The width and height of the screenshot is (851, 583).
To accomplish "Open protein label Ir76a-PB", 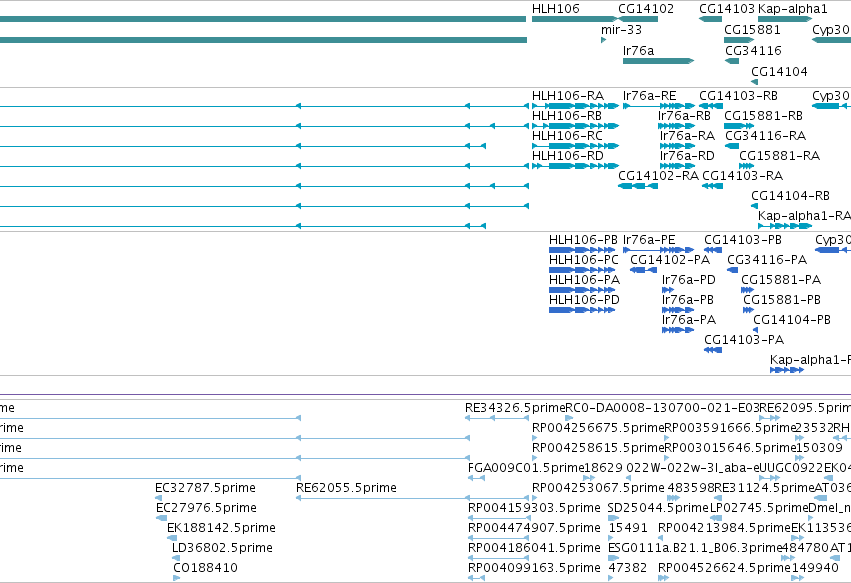I will point(688,300).
